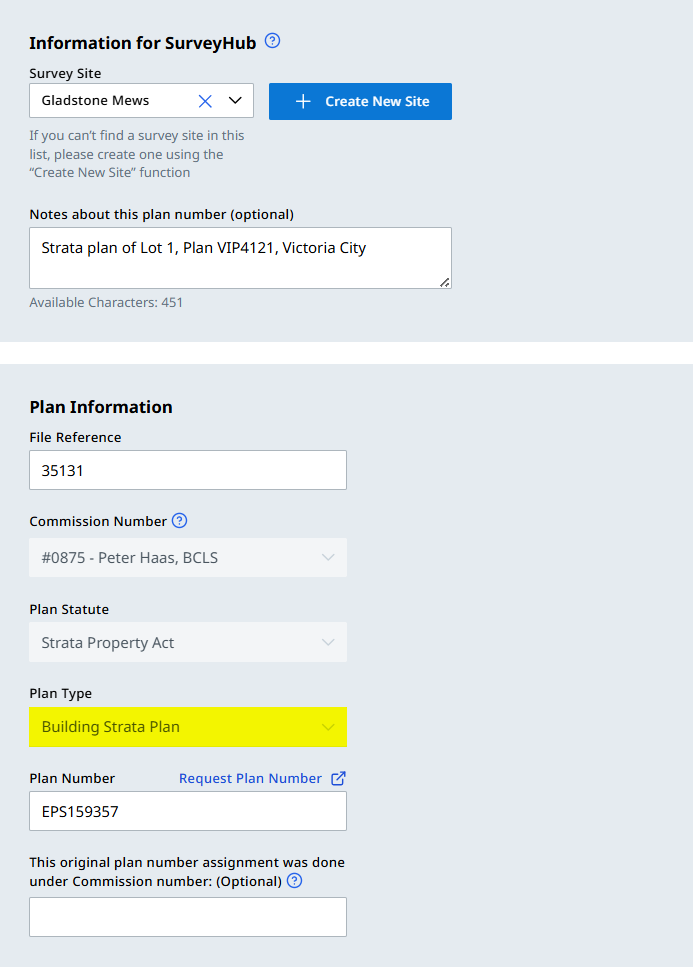Click help icon for original plan number assignment
693x971 pixels.
click(x=294, y=881)
